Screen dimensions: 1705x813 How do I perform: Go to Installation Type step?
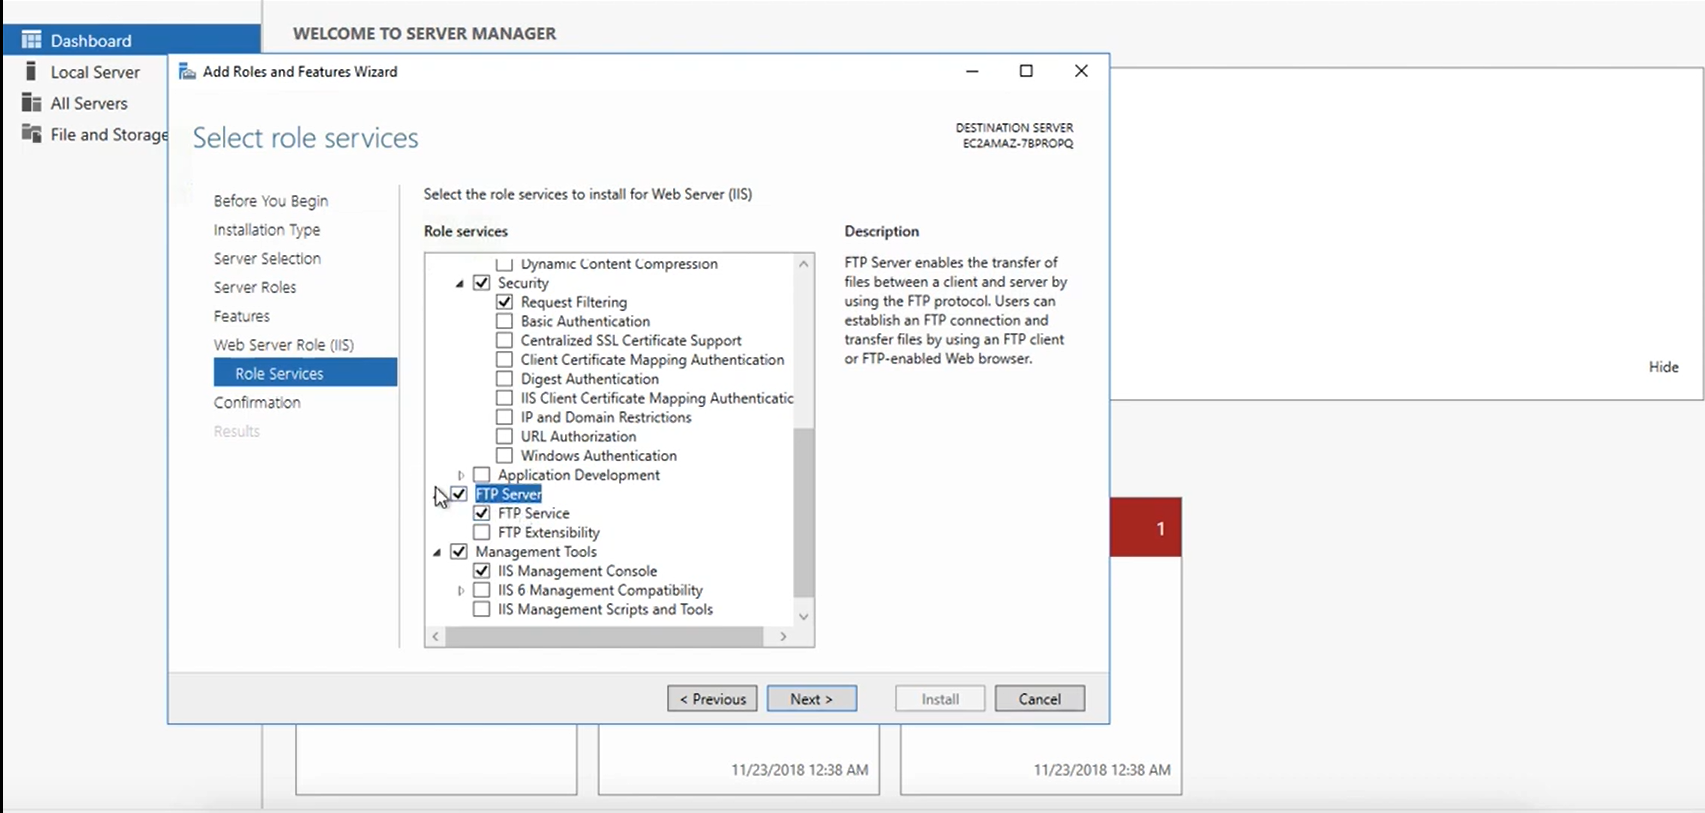tap(267, 230)
